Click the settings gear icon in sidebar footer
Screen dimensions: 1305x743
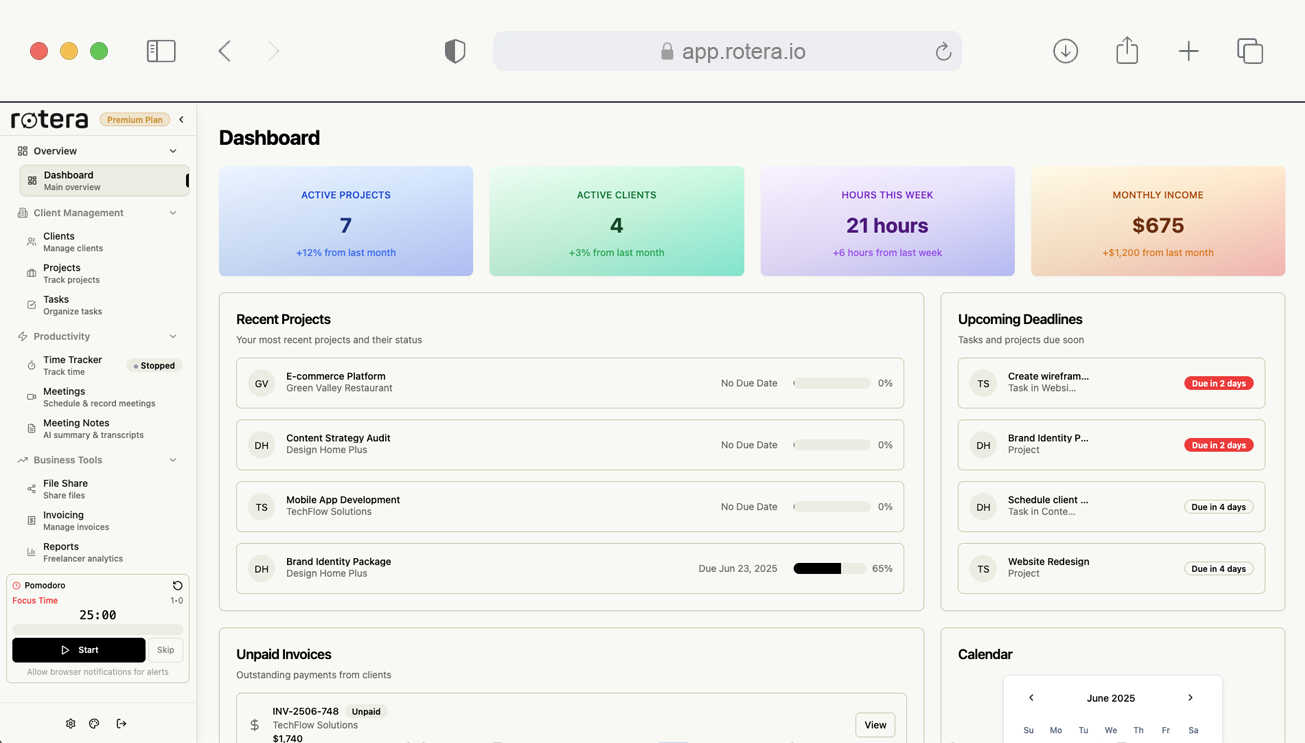pos(70,723)
